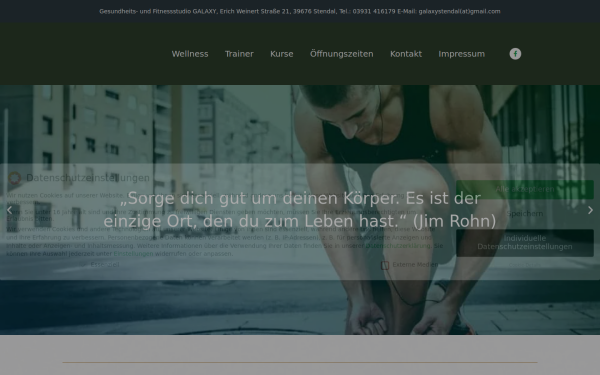Open Individuelle Datenschutzeinstellungen
Image resolution: width=600 pixels, height=375 pixels.
point(525,242)
